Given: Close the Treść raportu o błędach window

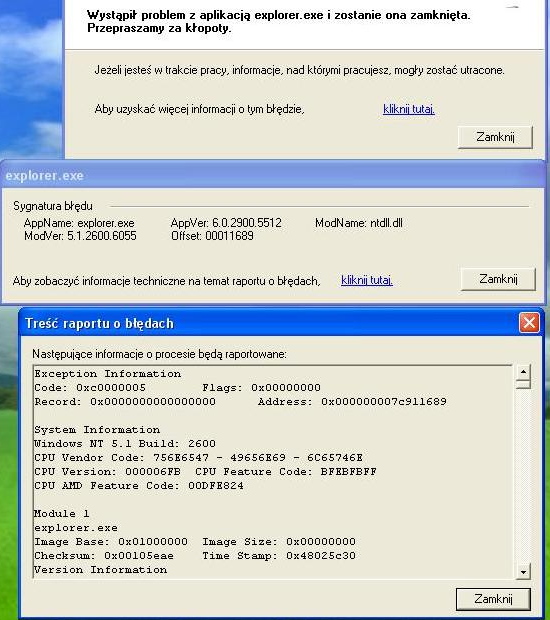Looking at the screenshot, I should (529, 322).
